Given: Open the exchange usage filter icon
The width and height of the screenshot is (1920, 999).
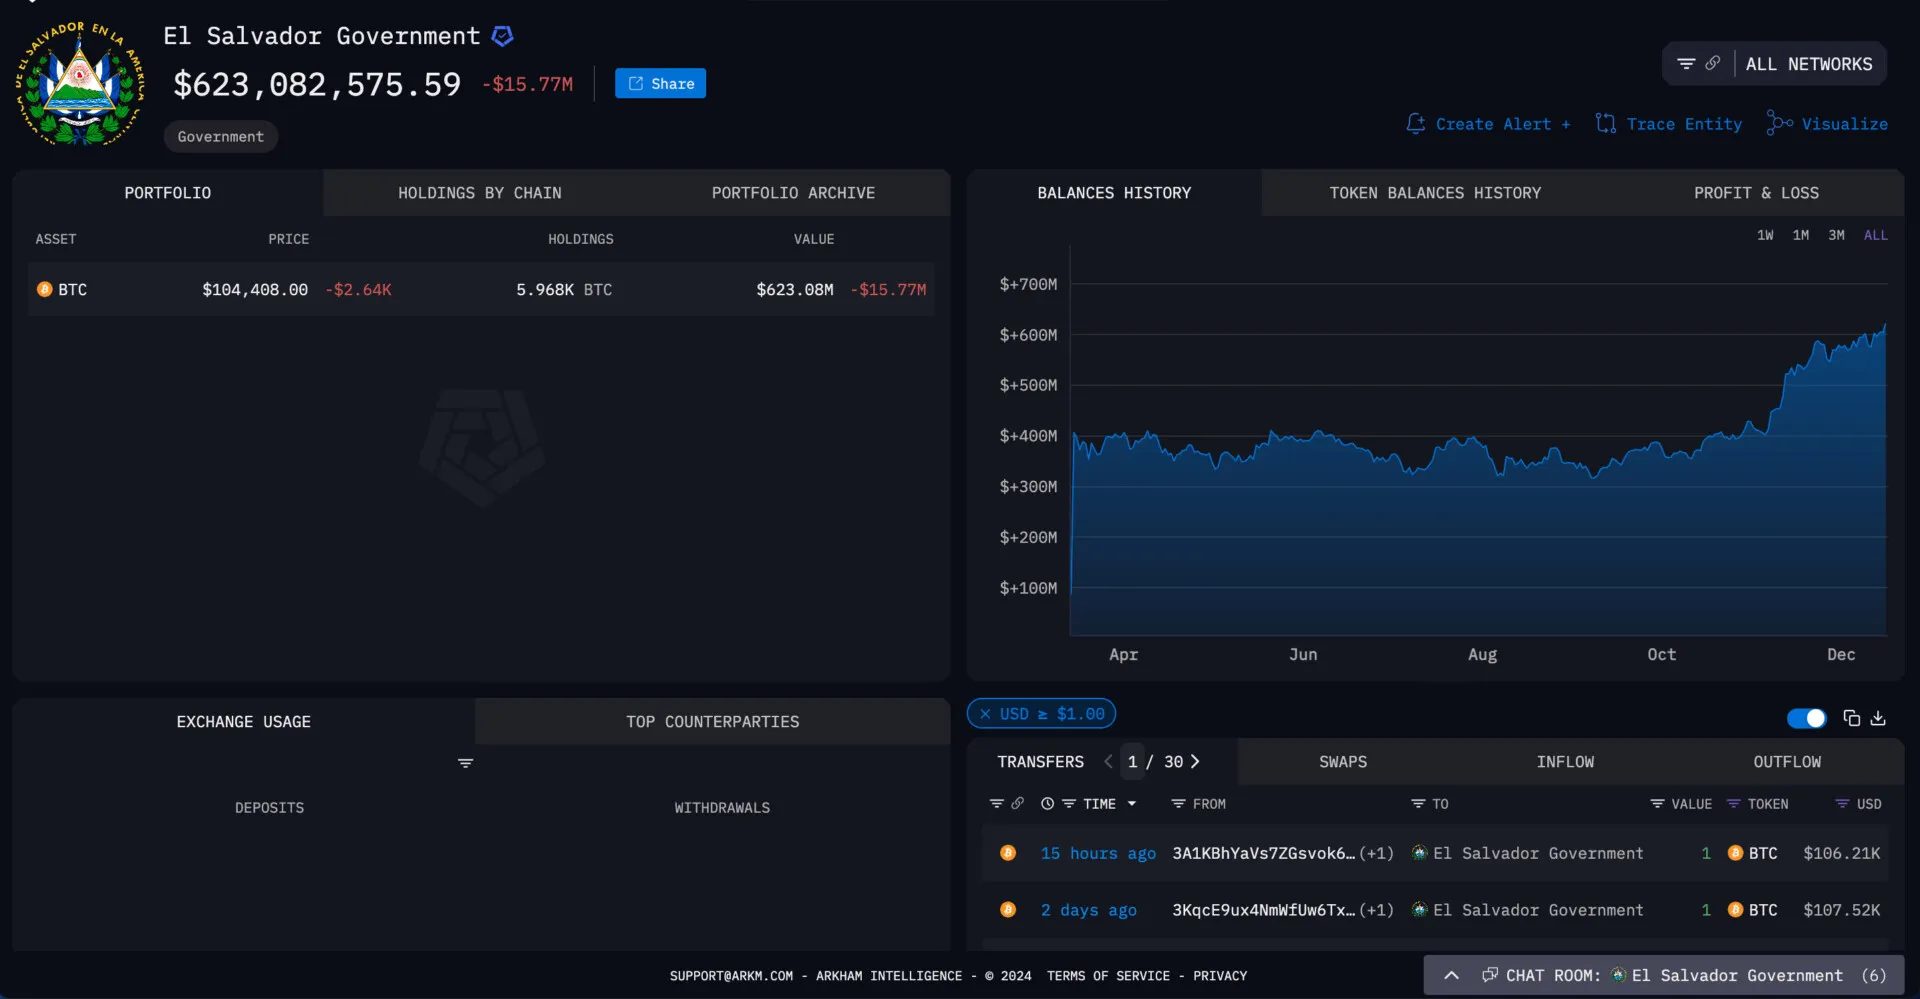Looking at the screenshot, I should 465,763.
